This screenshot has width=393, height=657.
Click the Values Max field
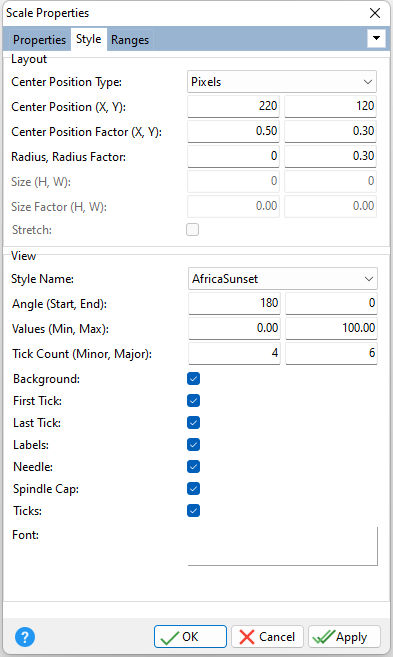331,328
